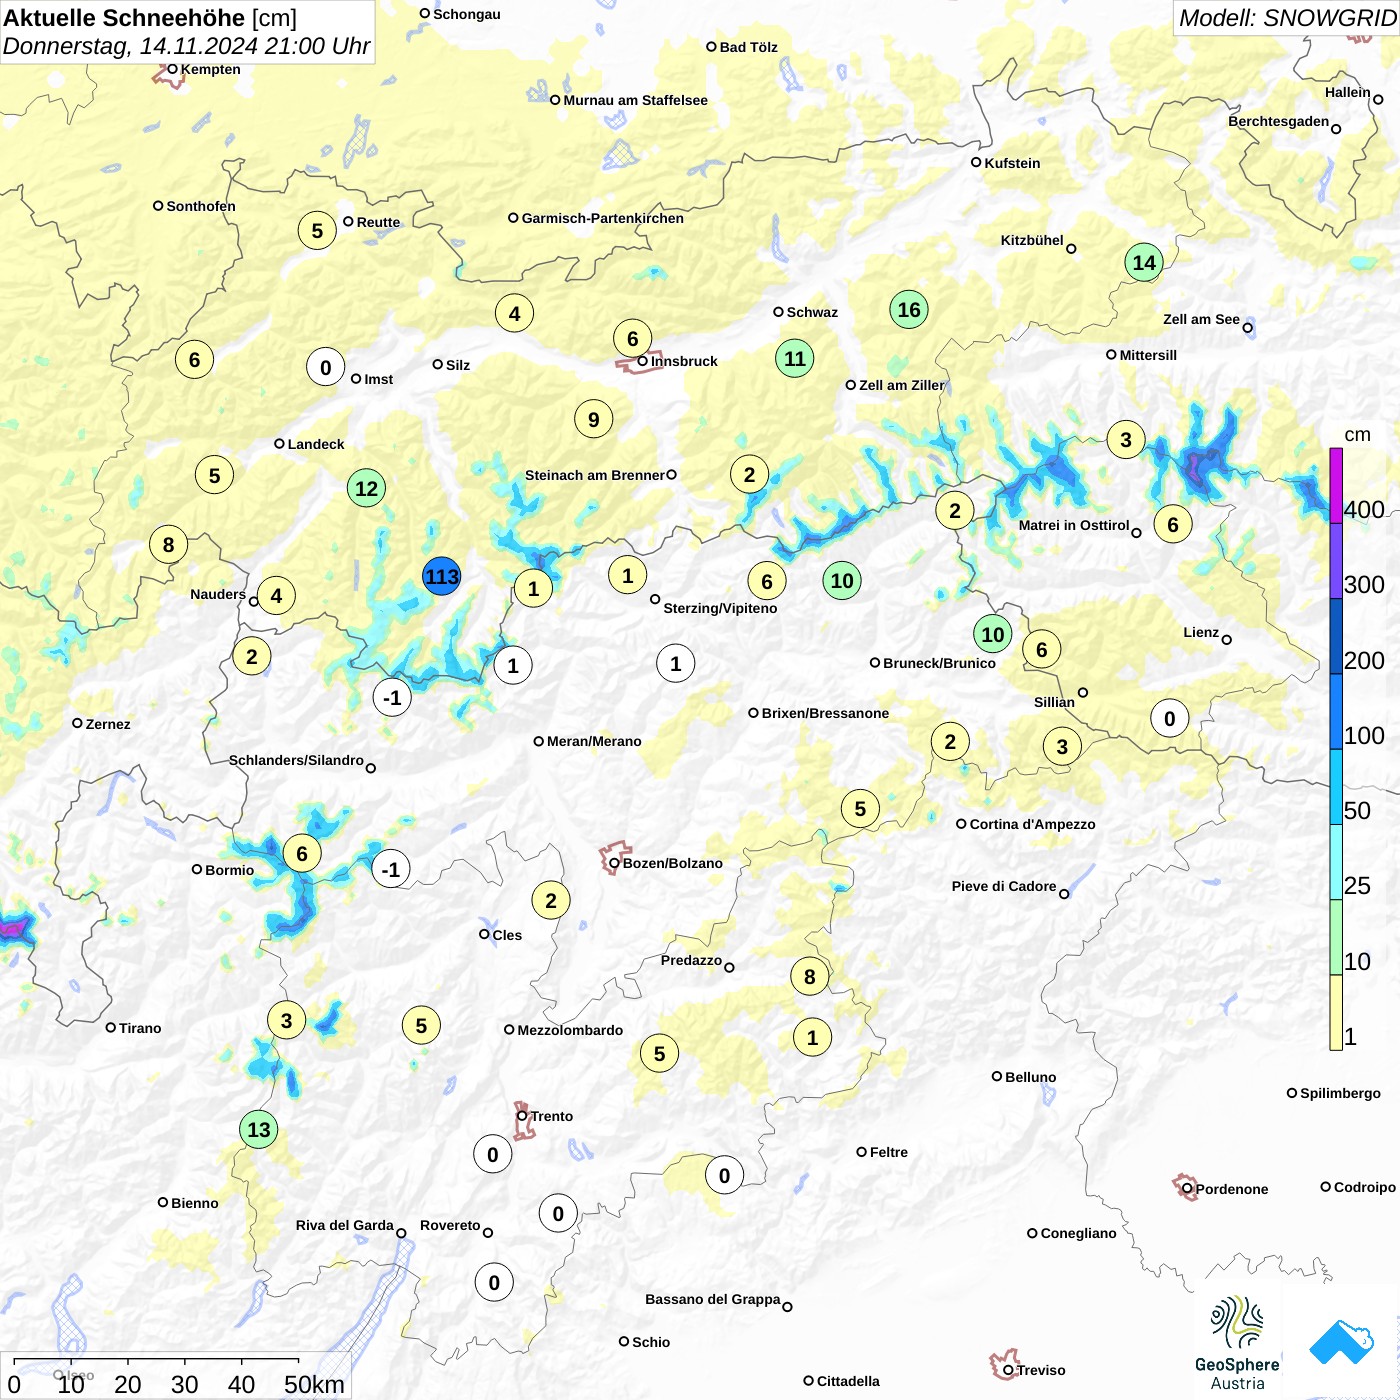Click the Kempten city label
The width and height of the screenshot is (1400, 1400).
click(x=210, y=69)
